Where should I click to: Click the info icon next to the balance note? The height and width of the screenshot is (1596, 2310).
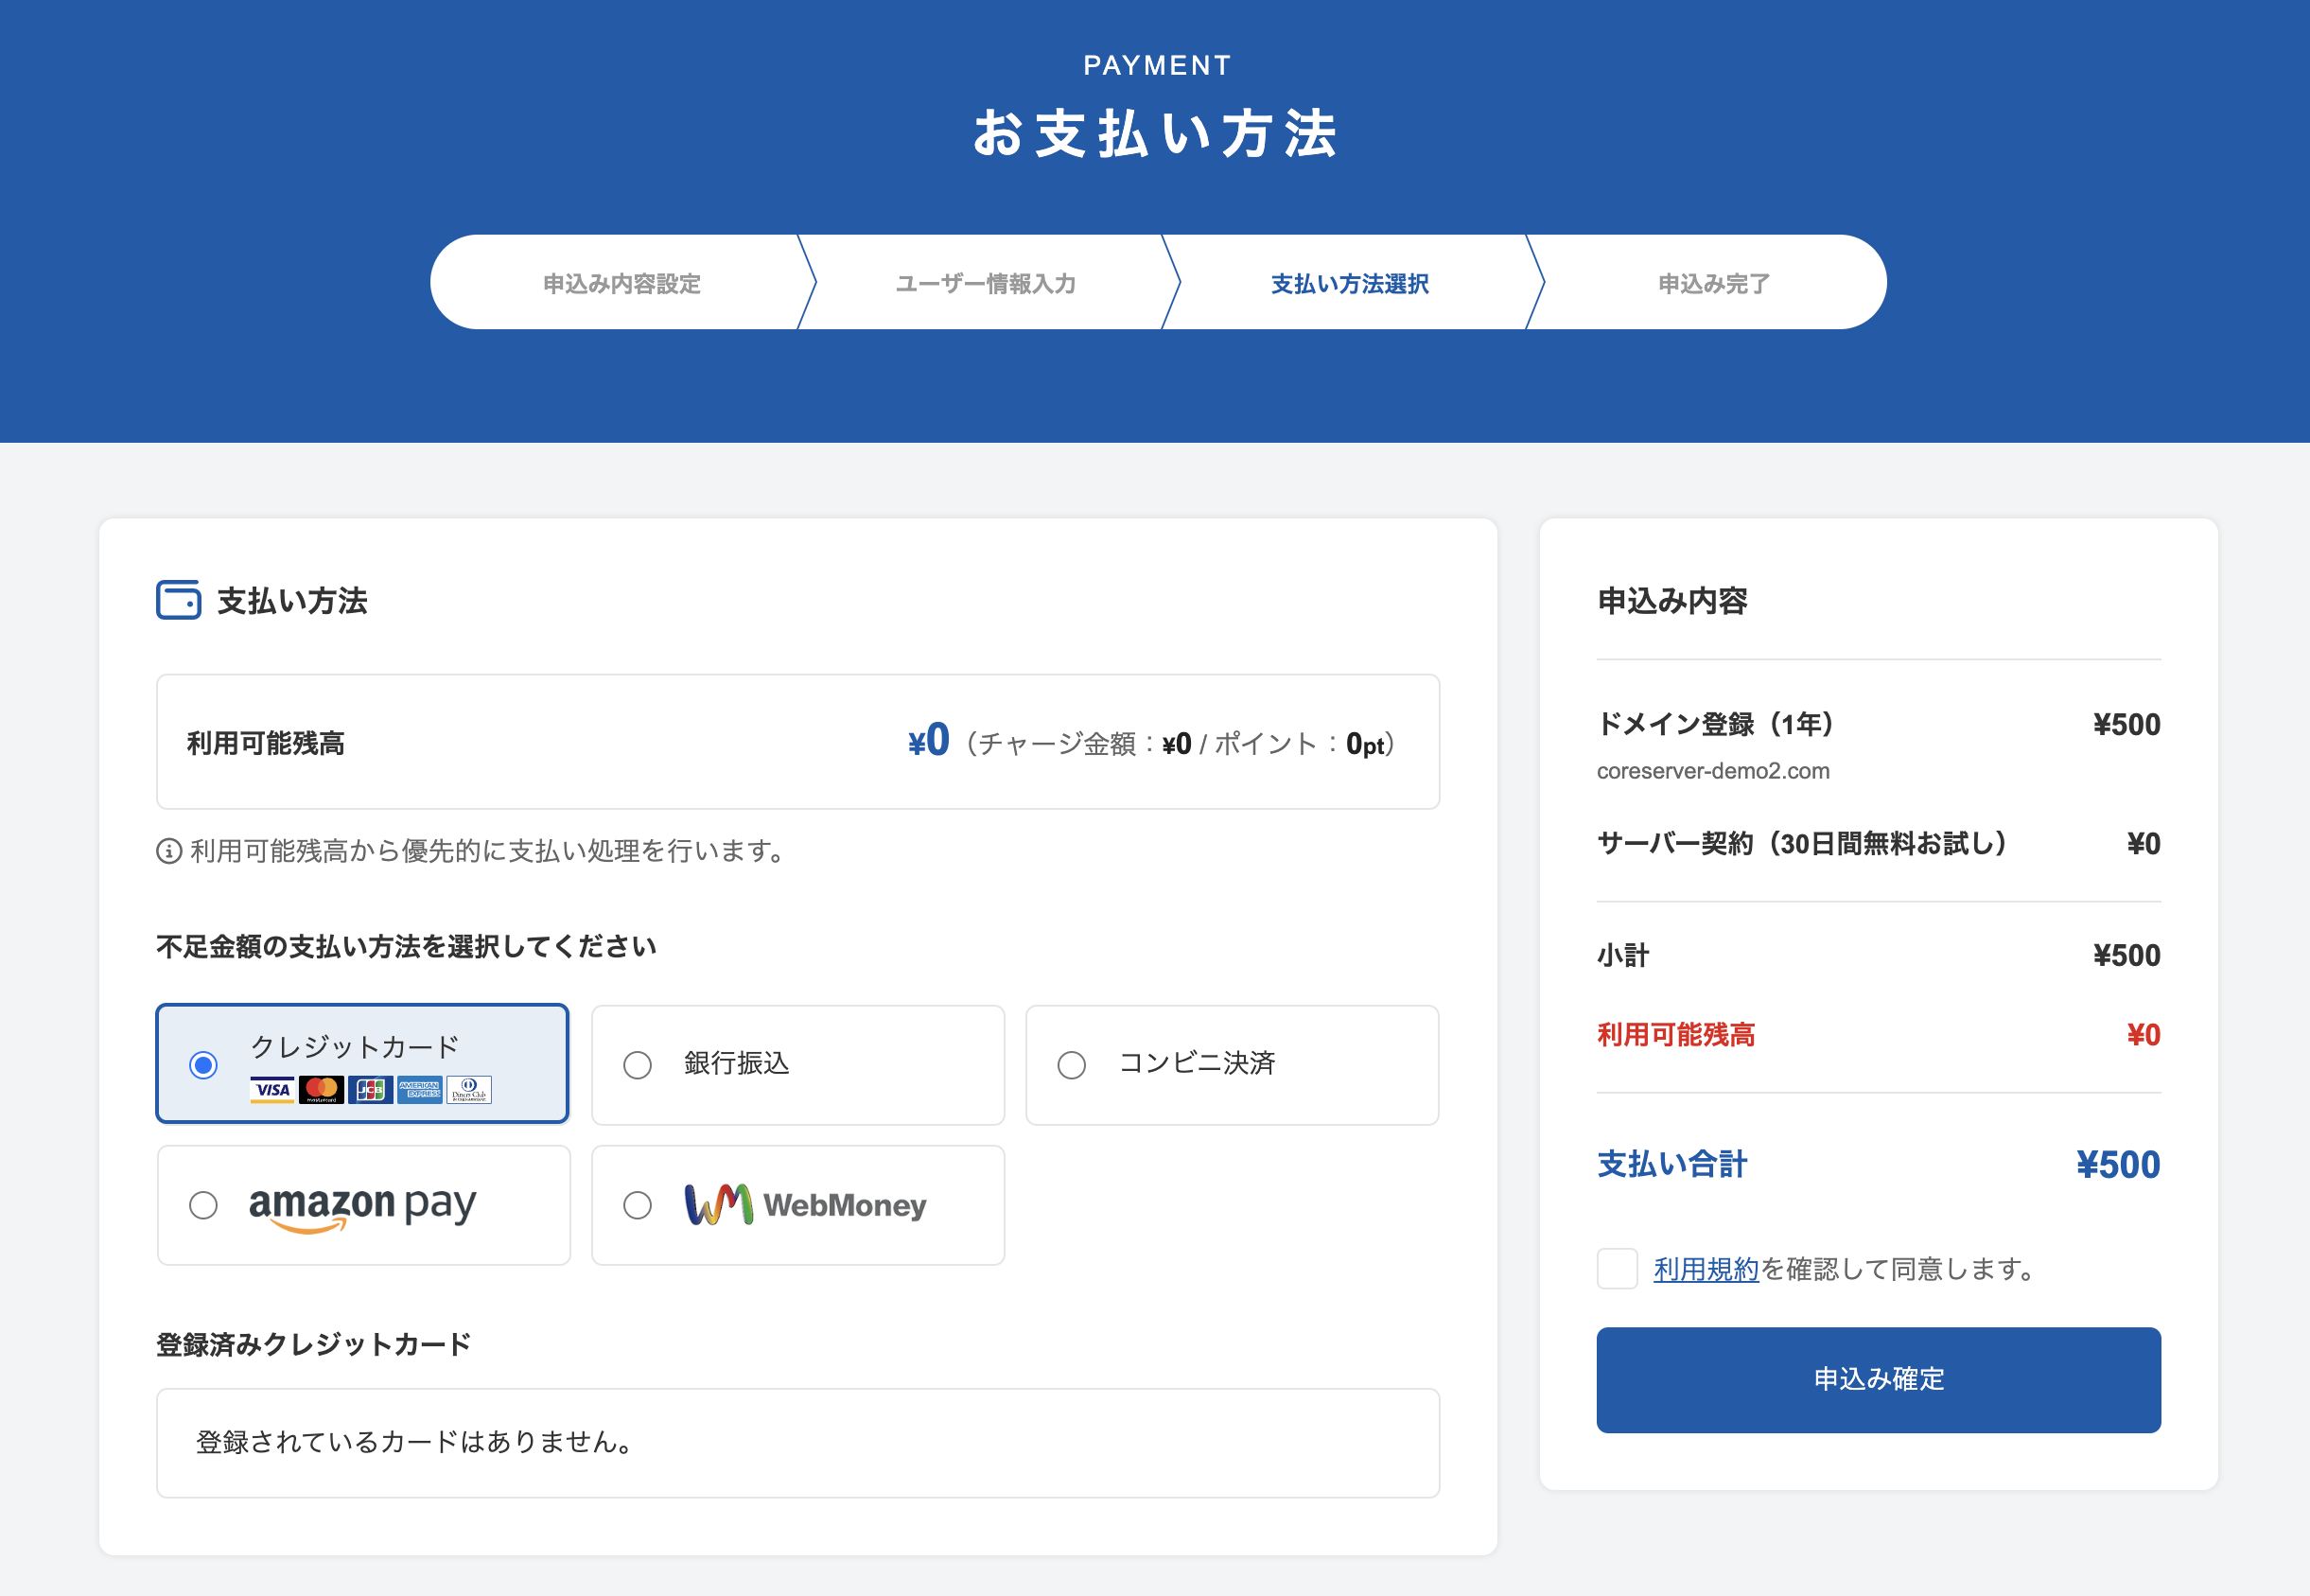(168, 852)
